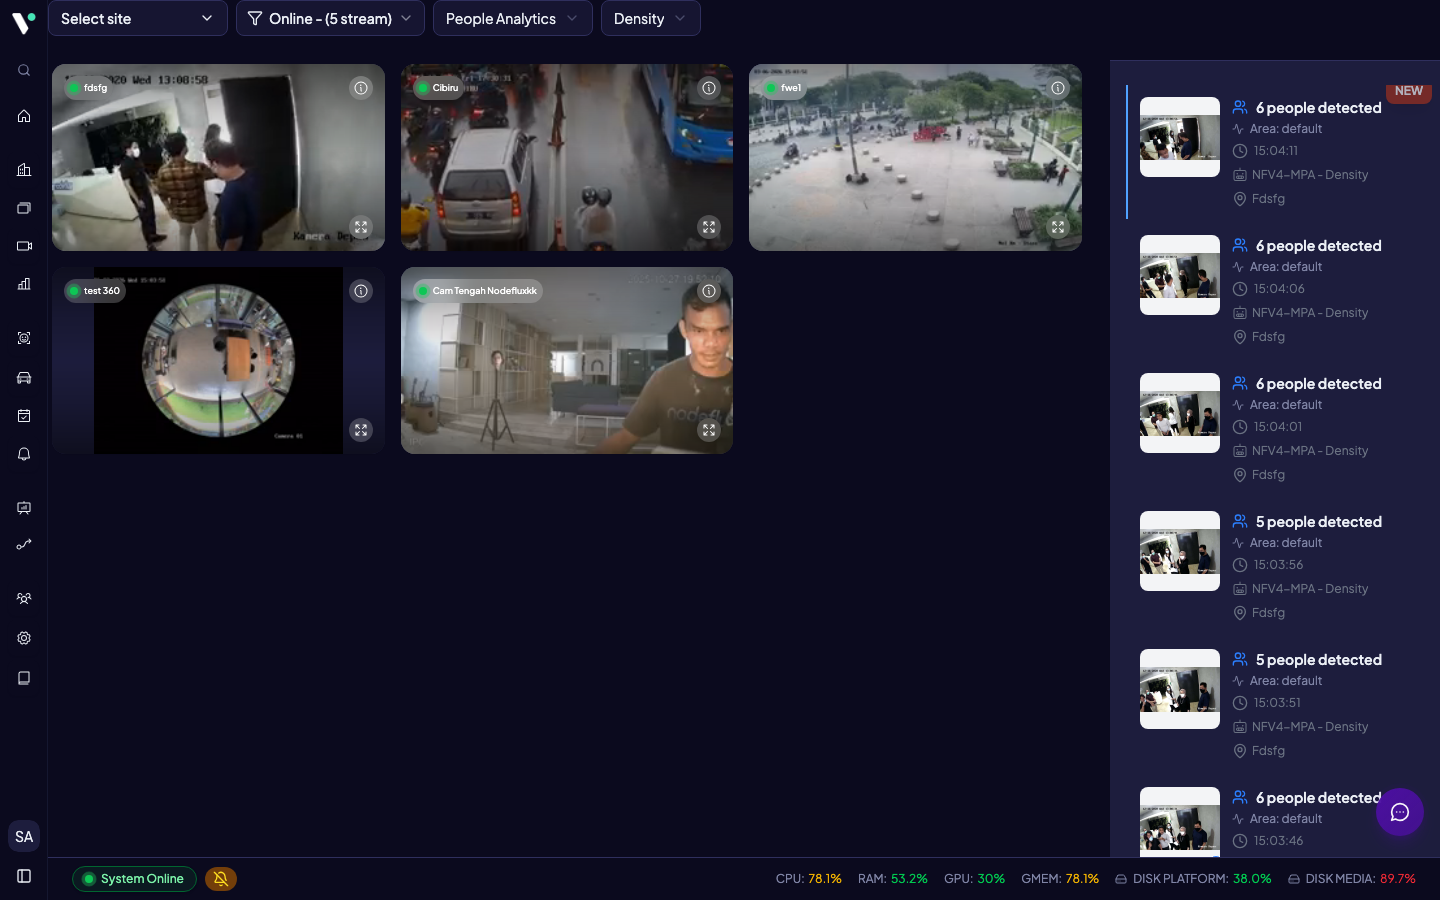Open the buildings/sites icon in the sidebar
The height and width of the screenshot is (900, 1440).
click(24, 170)
